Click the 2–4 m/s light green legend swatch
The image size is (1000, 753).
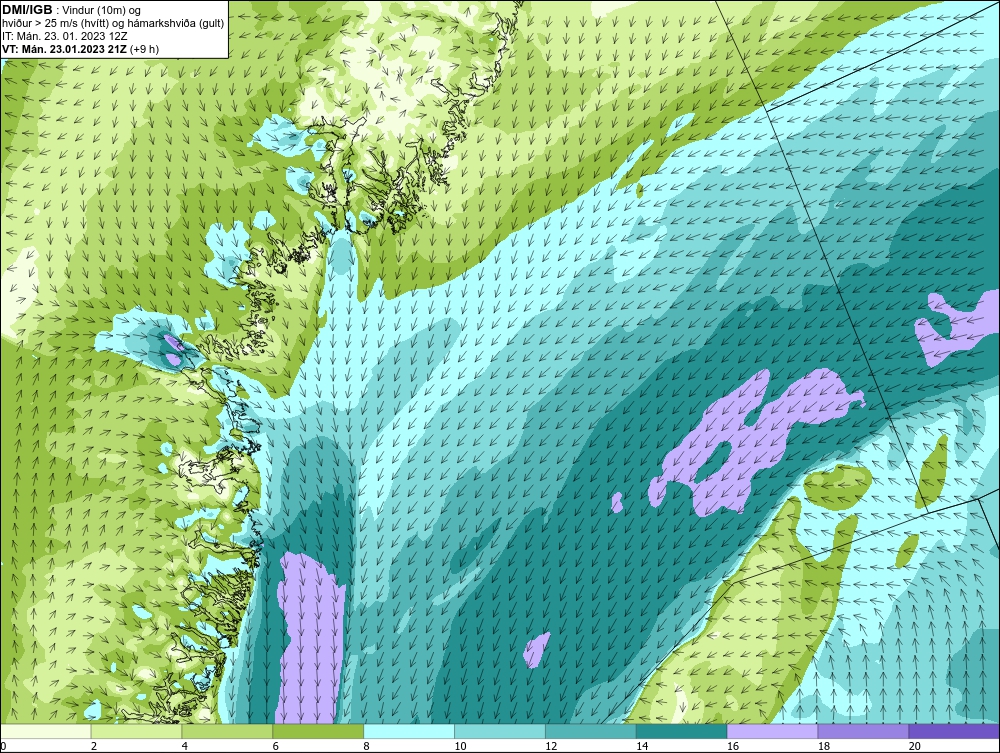click(136, 731)
